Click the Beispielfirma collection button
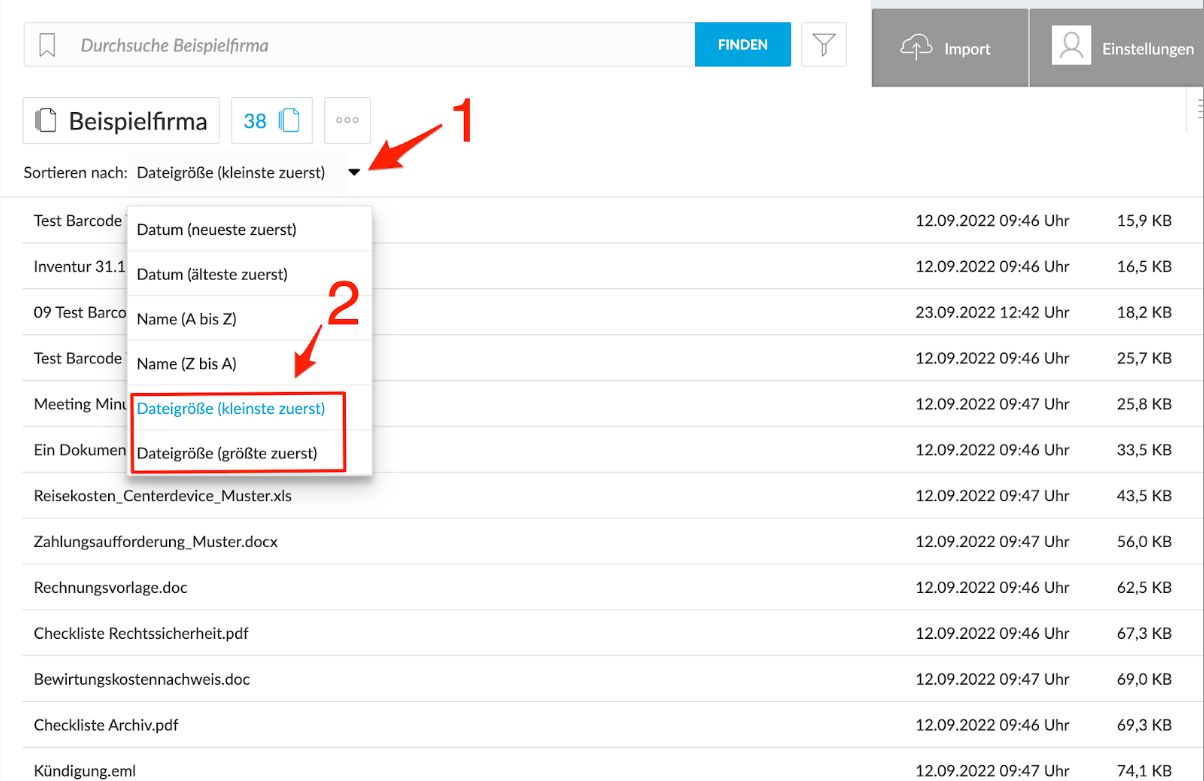 coord(121,121)
